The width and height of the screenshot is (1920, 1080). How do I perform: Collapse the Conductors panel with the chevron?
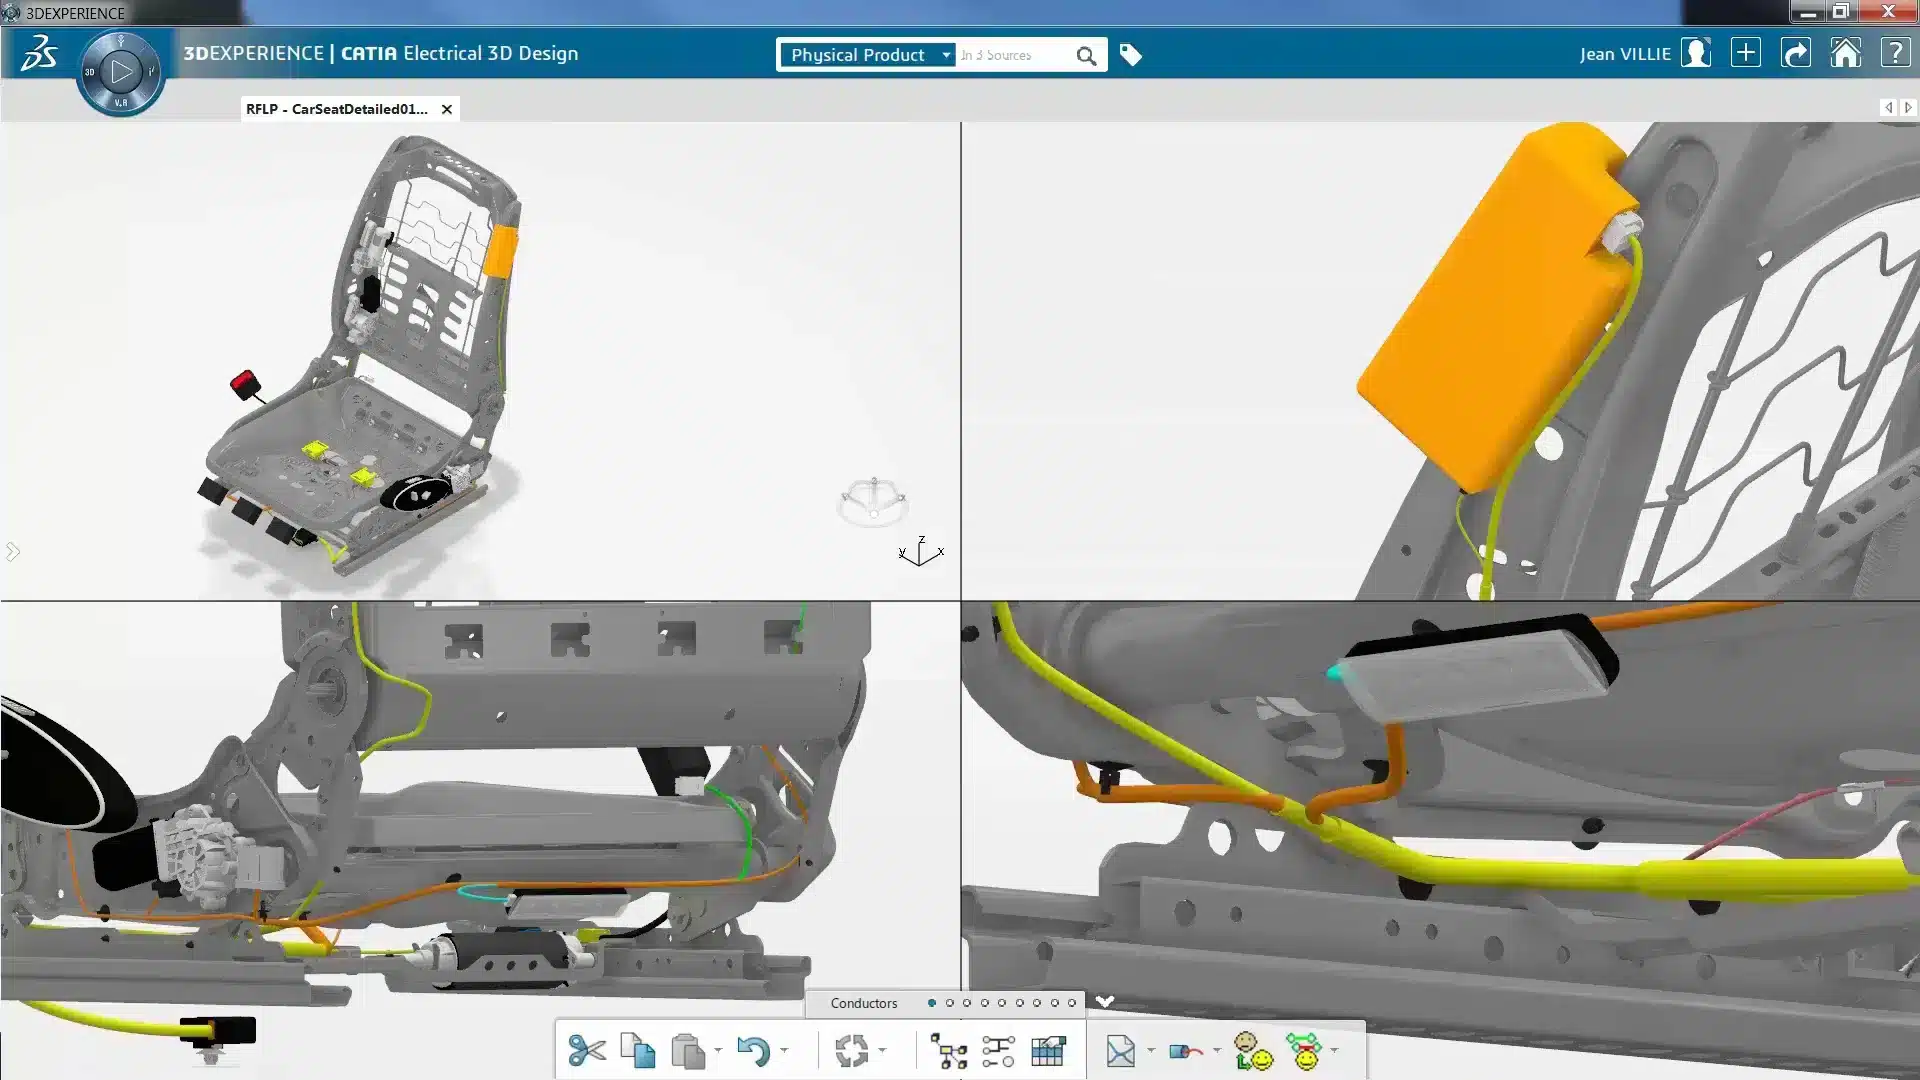(x=1105, y=1001)
